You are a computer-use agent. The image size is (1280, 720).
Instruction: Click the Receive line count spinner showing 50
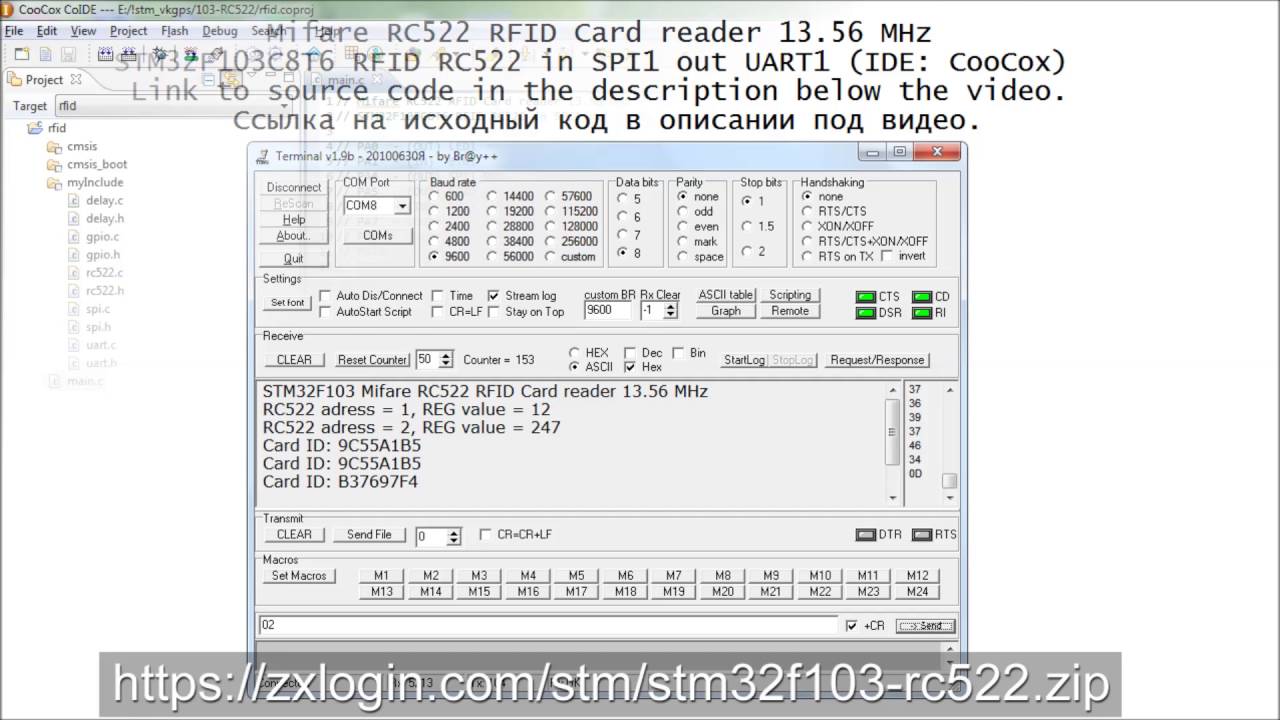[446, 360]
